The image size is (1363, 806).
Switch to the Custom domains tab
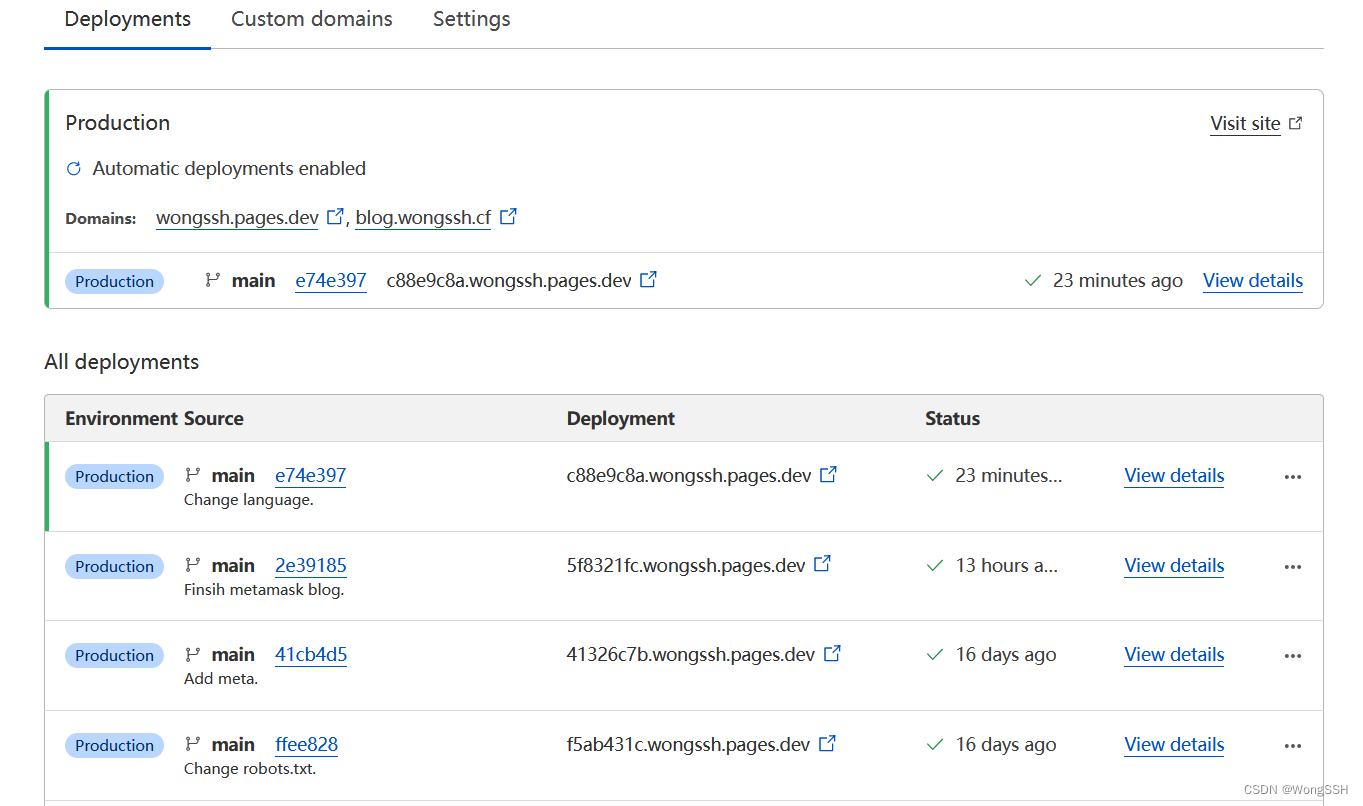[x=312, y=19]
